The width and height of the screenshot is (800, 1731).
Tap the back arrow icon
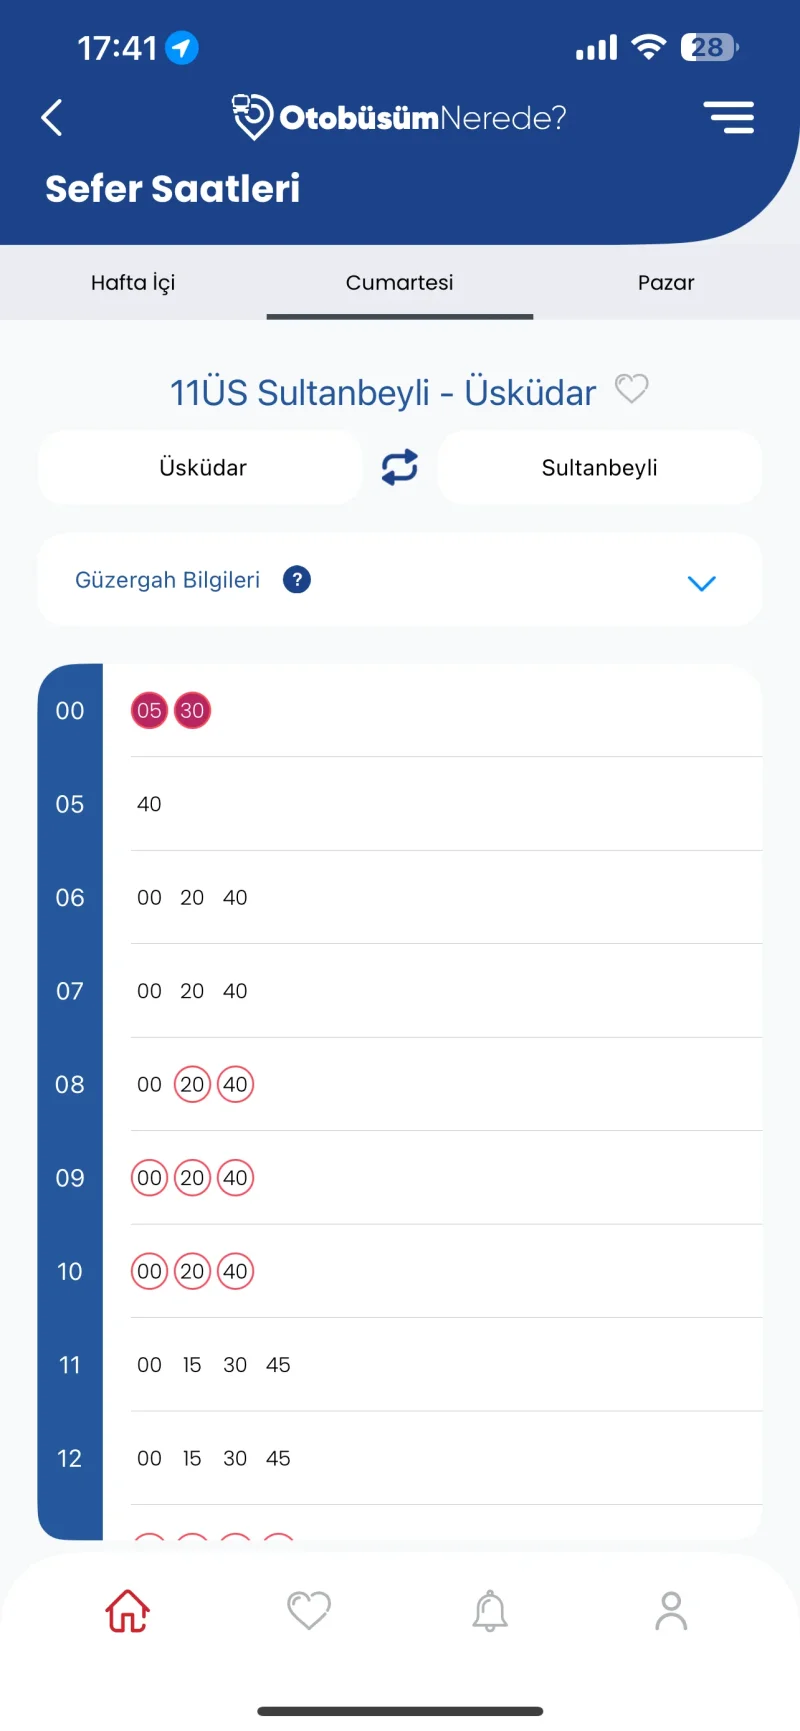52,118
